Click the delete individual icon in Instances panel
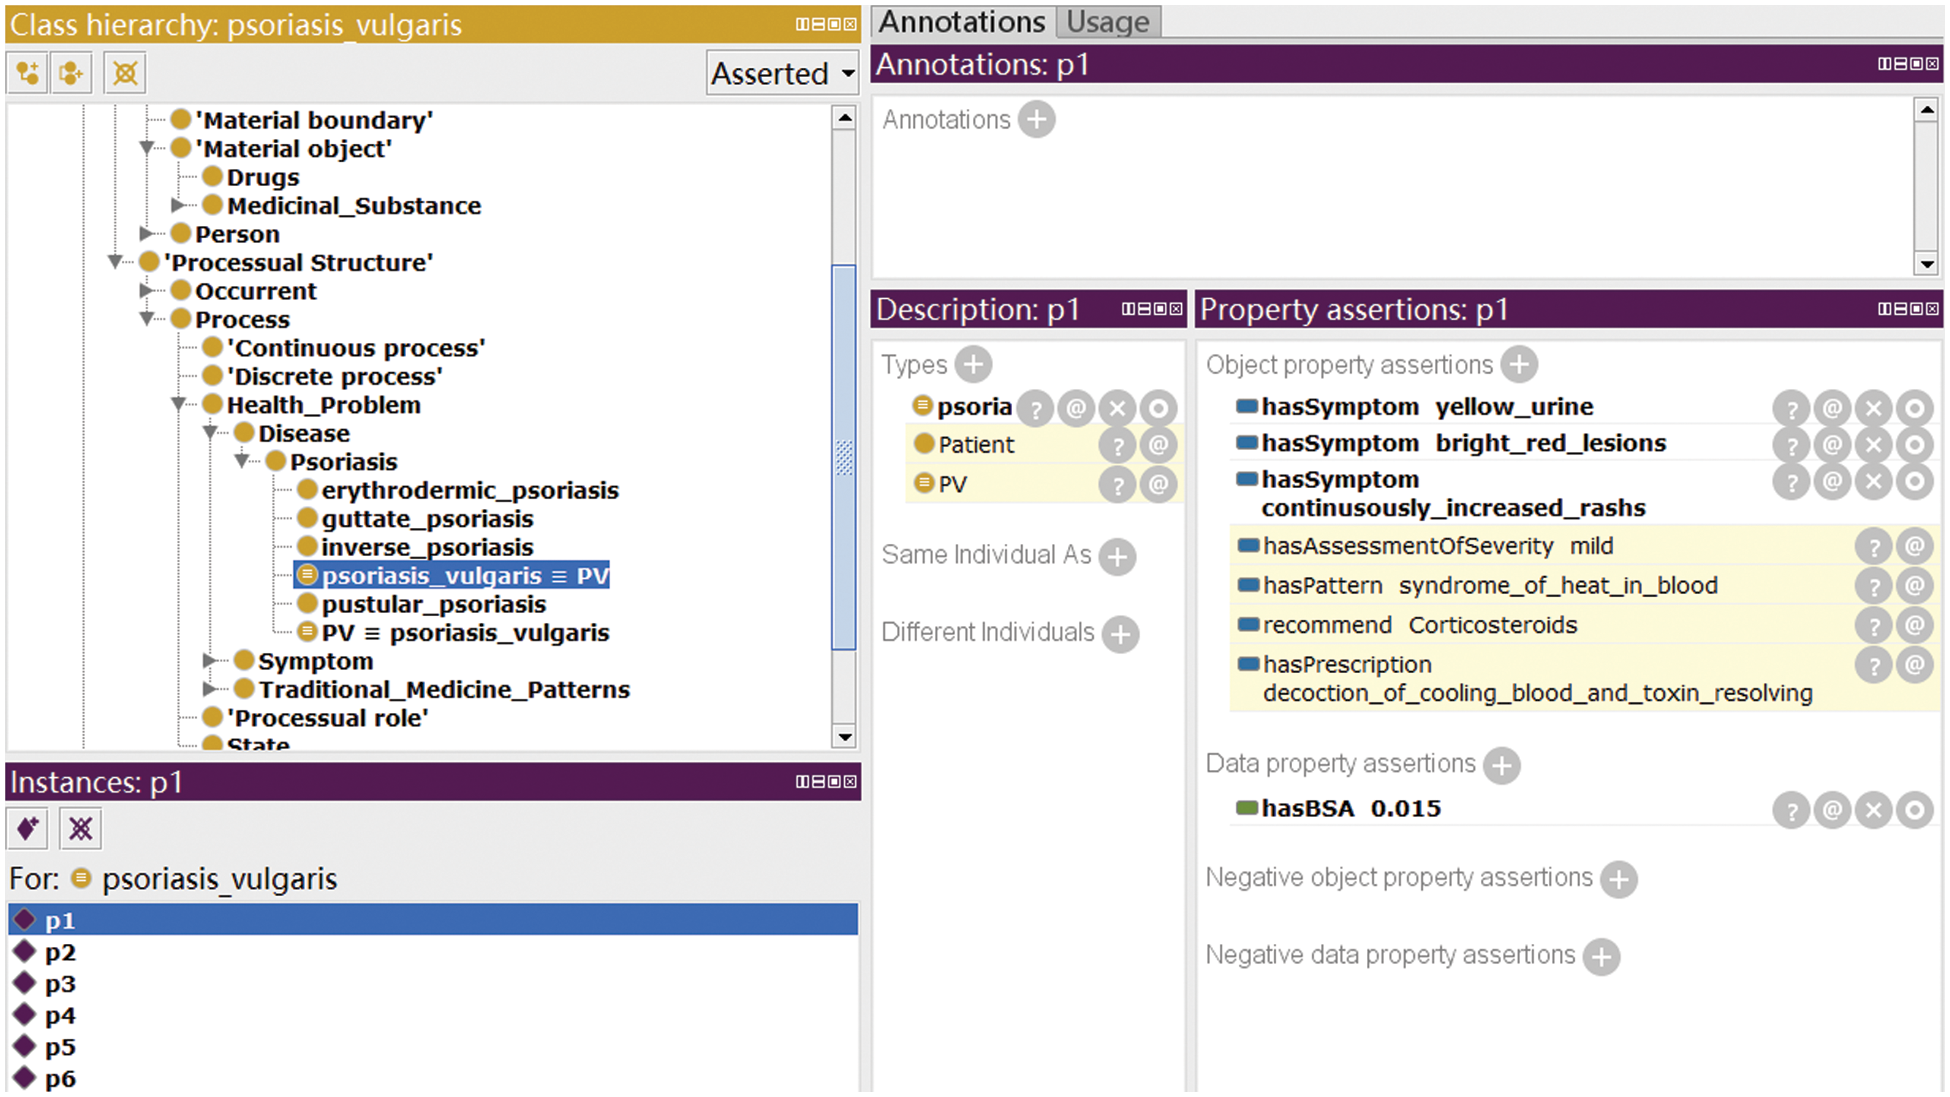 (x=80, y=829)
